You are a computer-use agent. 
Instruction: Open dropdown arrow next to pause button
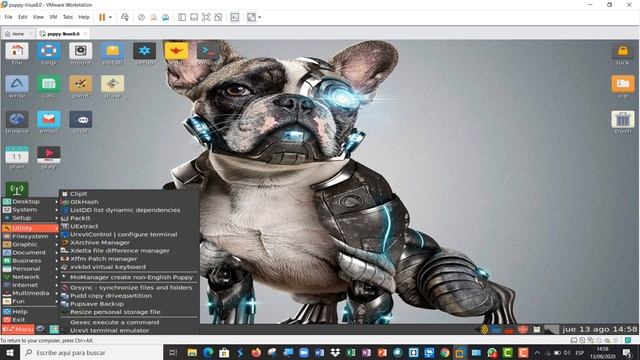[x=110, y=17]
